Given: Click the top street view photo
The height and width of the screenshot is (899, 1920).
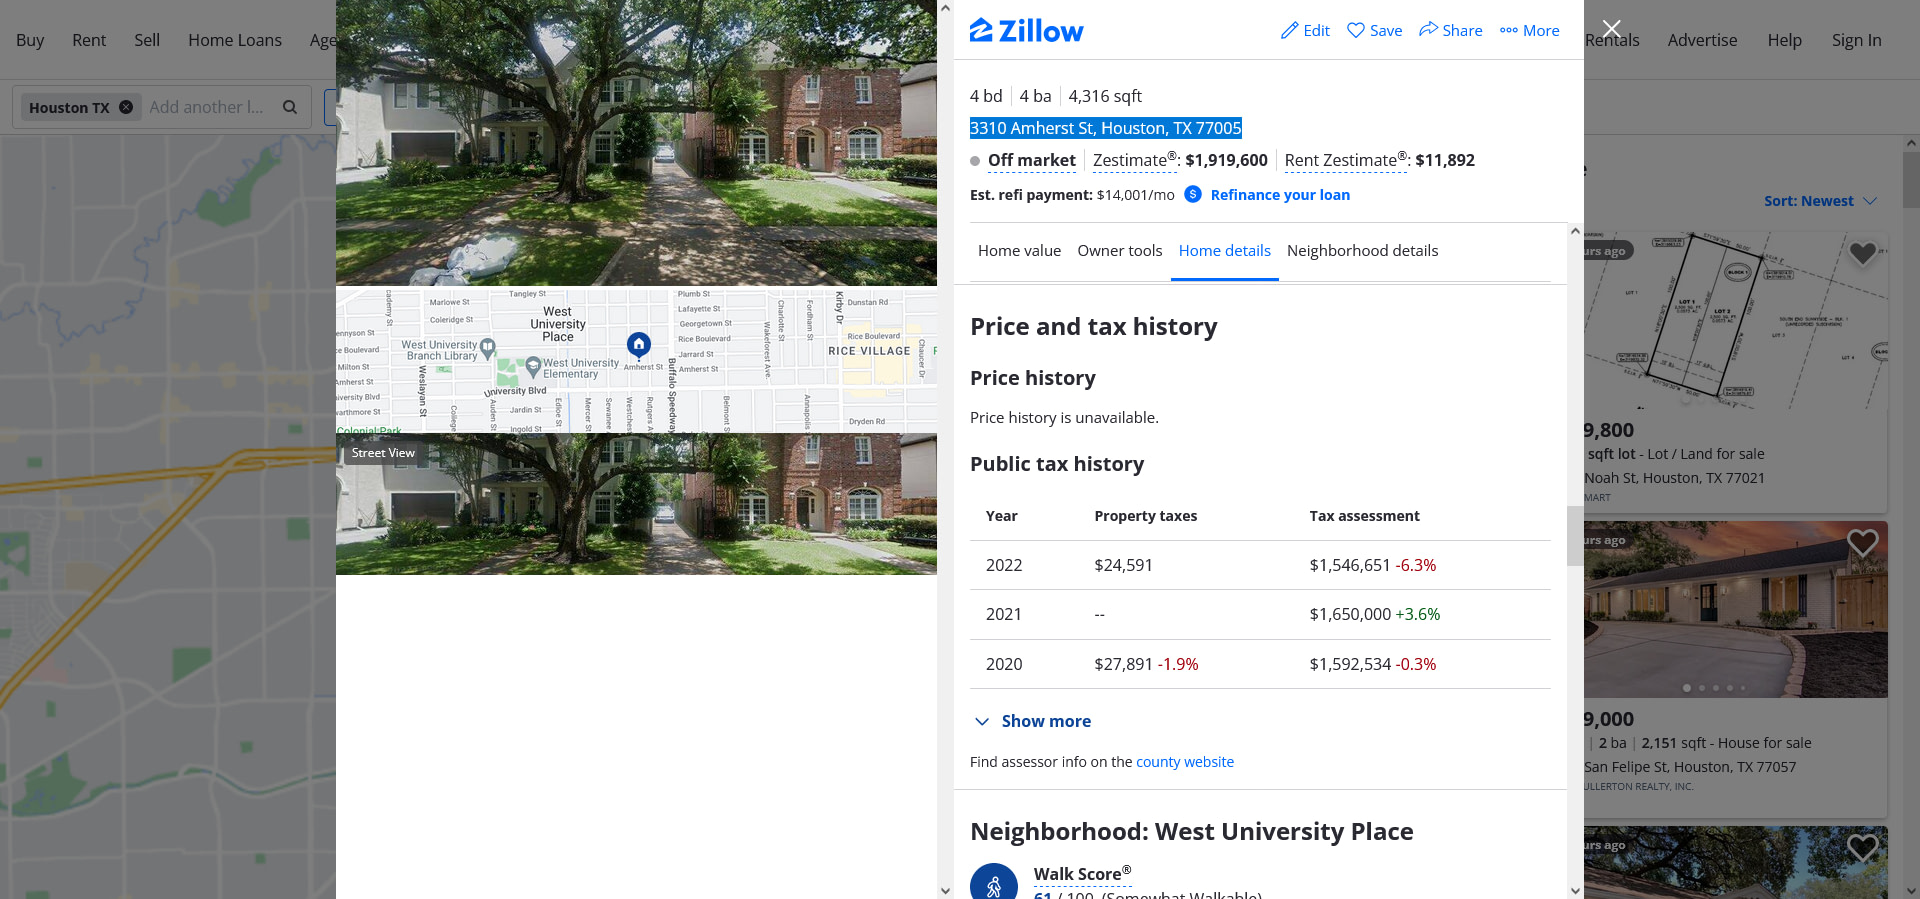Looking at the screenshot, I should (636, 143).
